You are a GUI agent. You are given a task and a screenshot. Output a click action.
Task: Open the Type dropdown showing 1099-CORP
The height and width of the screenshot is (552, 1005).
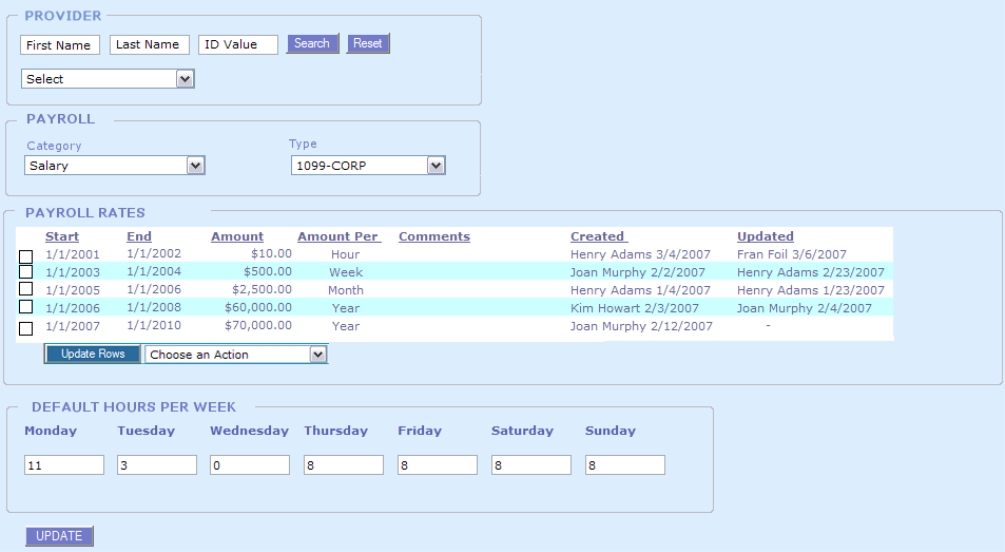pyautogui.click(x=367, y=166)
